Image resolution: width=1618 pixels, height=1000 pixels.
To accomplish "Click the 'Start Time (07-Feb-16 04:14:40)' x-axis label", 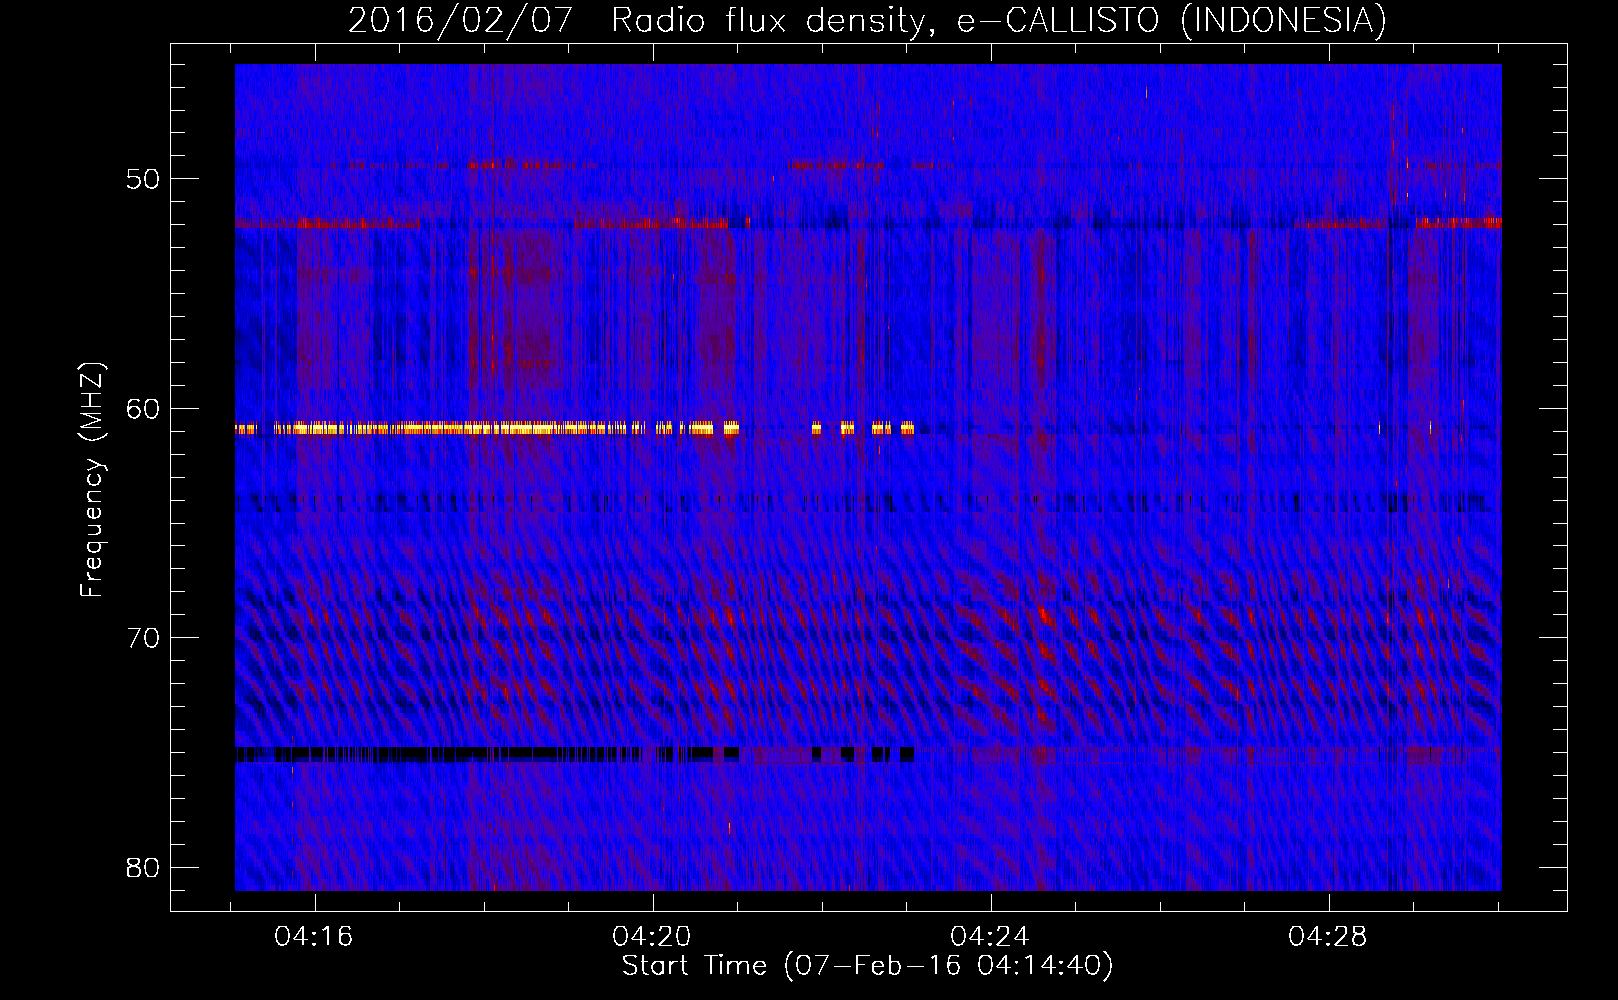I will [x=867, y=966].
